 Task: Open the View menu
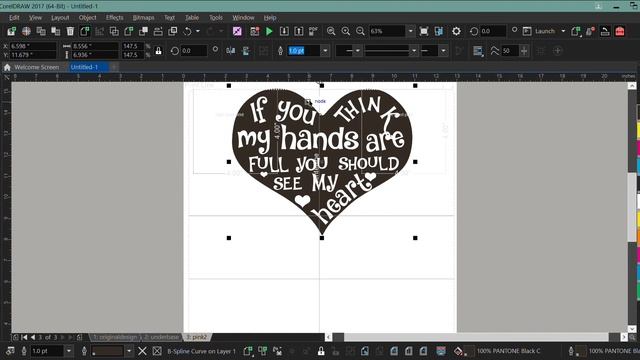(35, 18)
